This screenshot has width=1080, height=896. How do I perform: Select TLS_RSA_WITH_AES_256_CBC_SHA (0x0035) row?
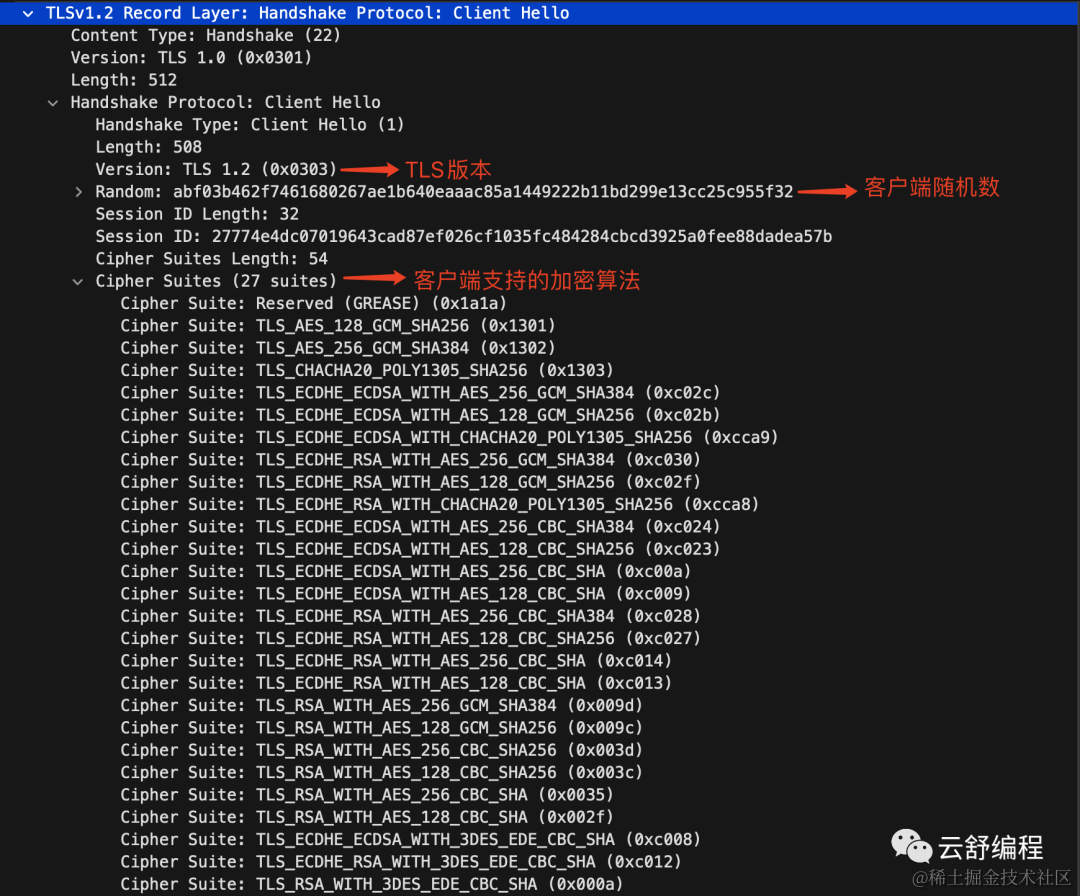pyautogui.click(x=366, y=795)
